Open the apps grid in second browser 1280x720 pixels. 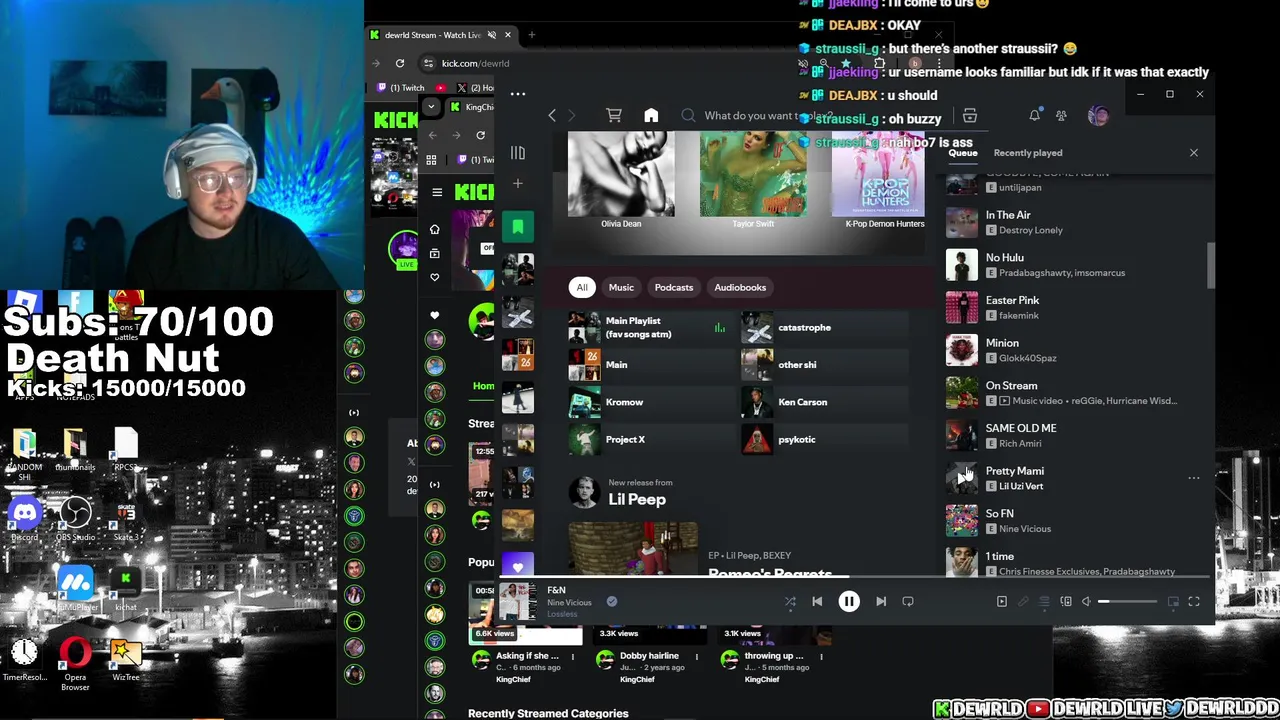(x=431, y=160)
